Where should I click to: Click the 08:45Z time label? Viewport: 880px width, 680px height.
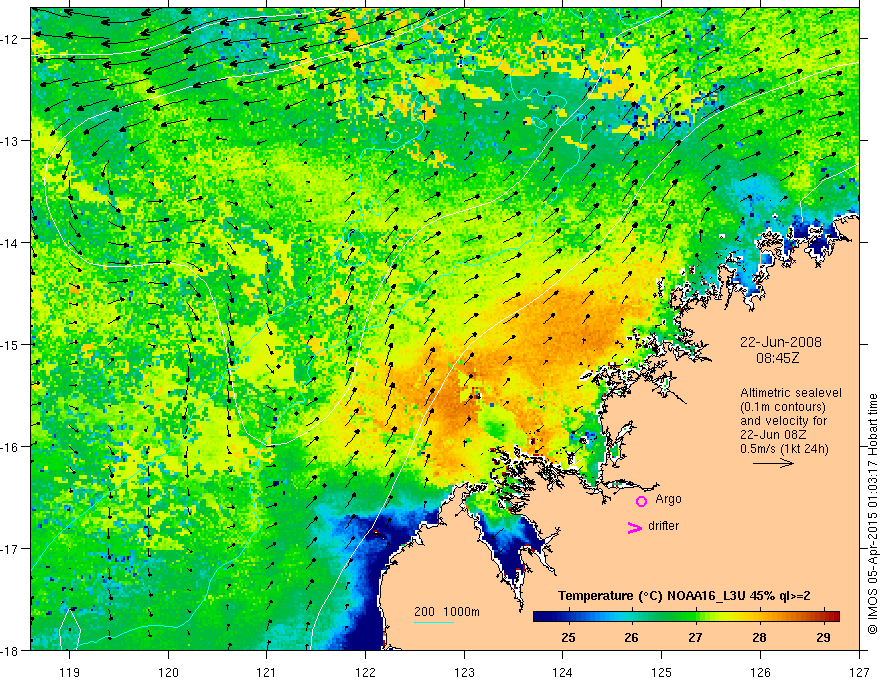777,358
